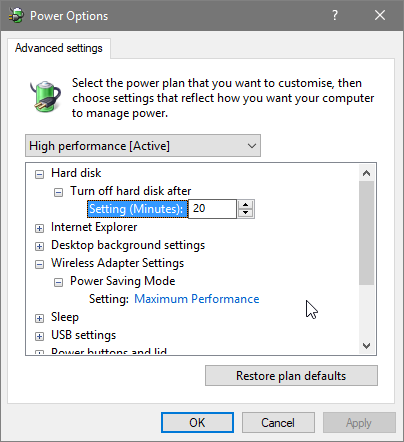Viewport: 404px width, 442px height.
Task: Collapse Wireless Adapter Settings node
Action: pos(39,264)
